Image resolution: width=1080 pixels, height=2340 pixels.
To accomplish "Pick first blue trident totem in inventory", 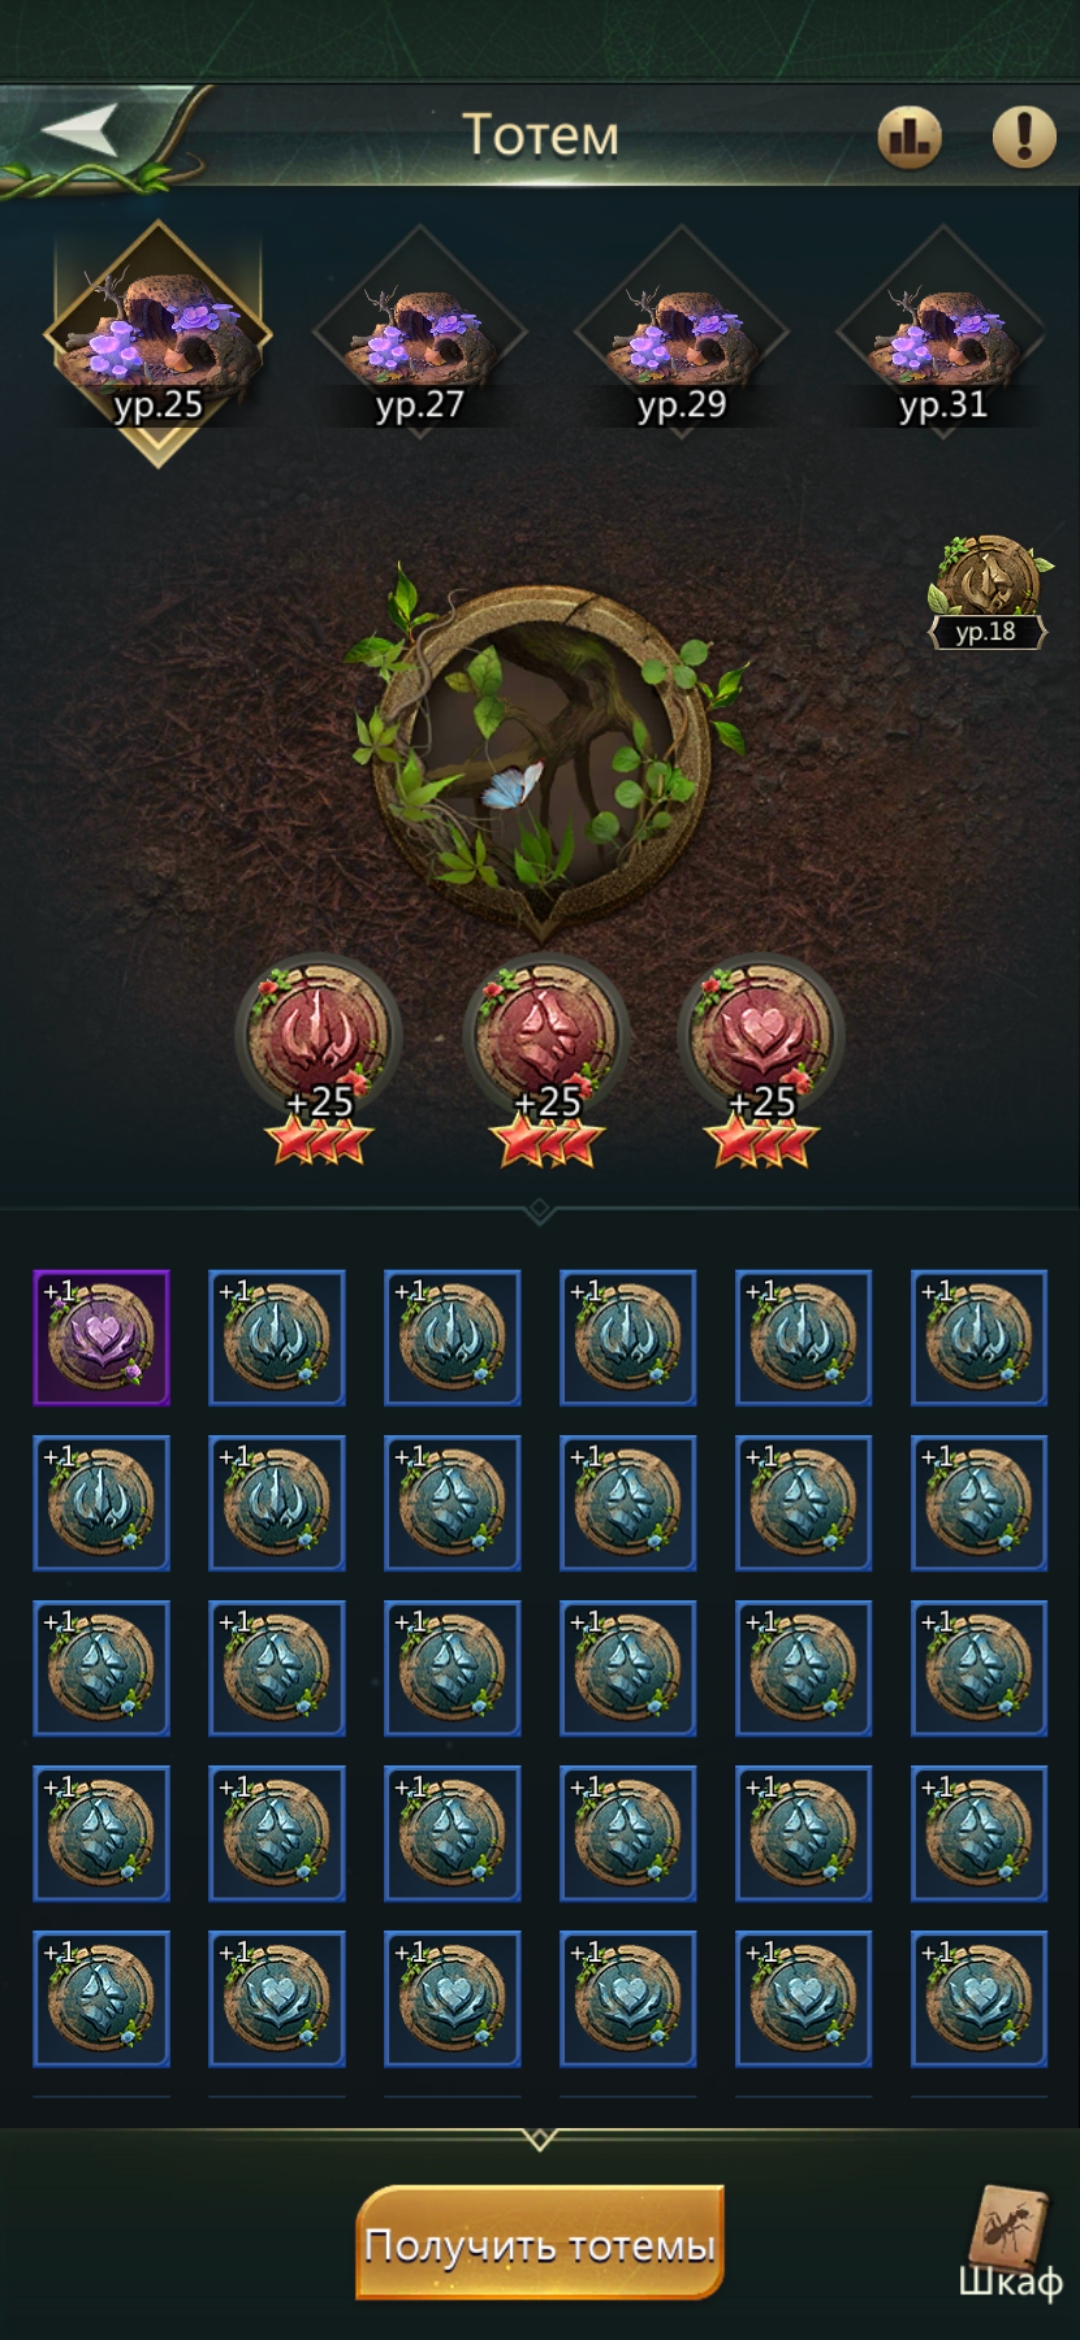I will (277, 1338).
